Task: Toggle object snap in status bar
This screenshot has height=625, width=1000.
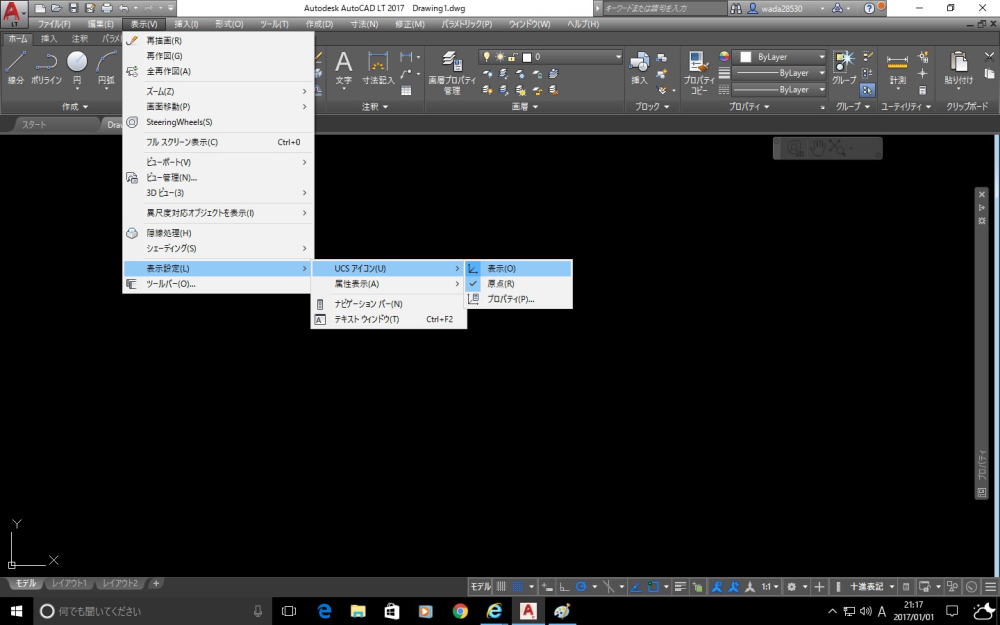Action: pyautogui.click(x=652, y=587)
